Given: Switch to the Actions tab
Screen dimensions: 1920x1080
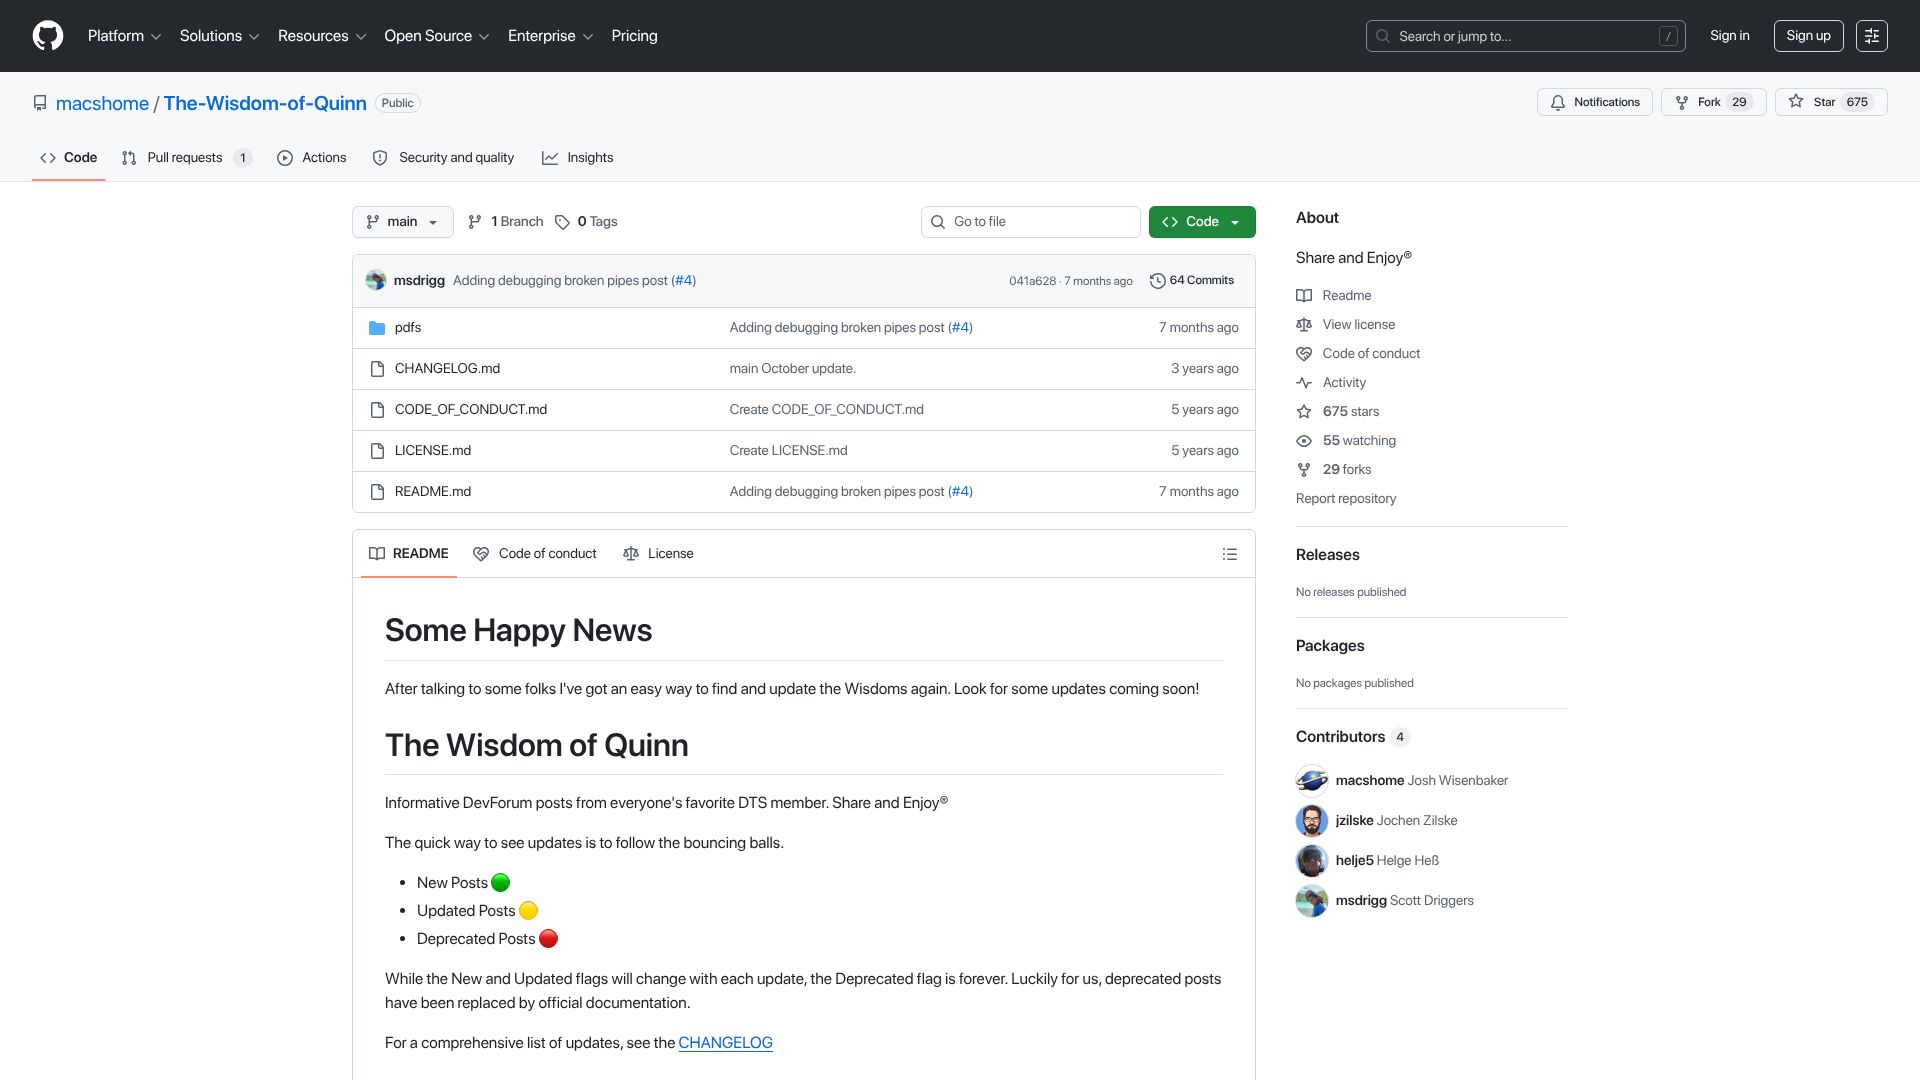Looking at the screenshot, I should point(312,158).
